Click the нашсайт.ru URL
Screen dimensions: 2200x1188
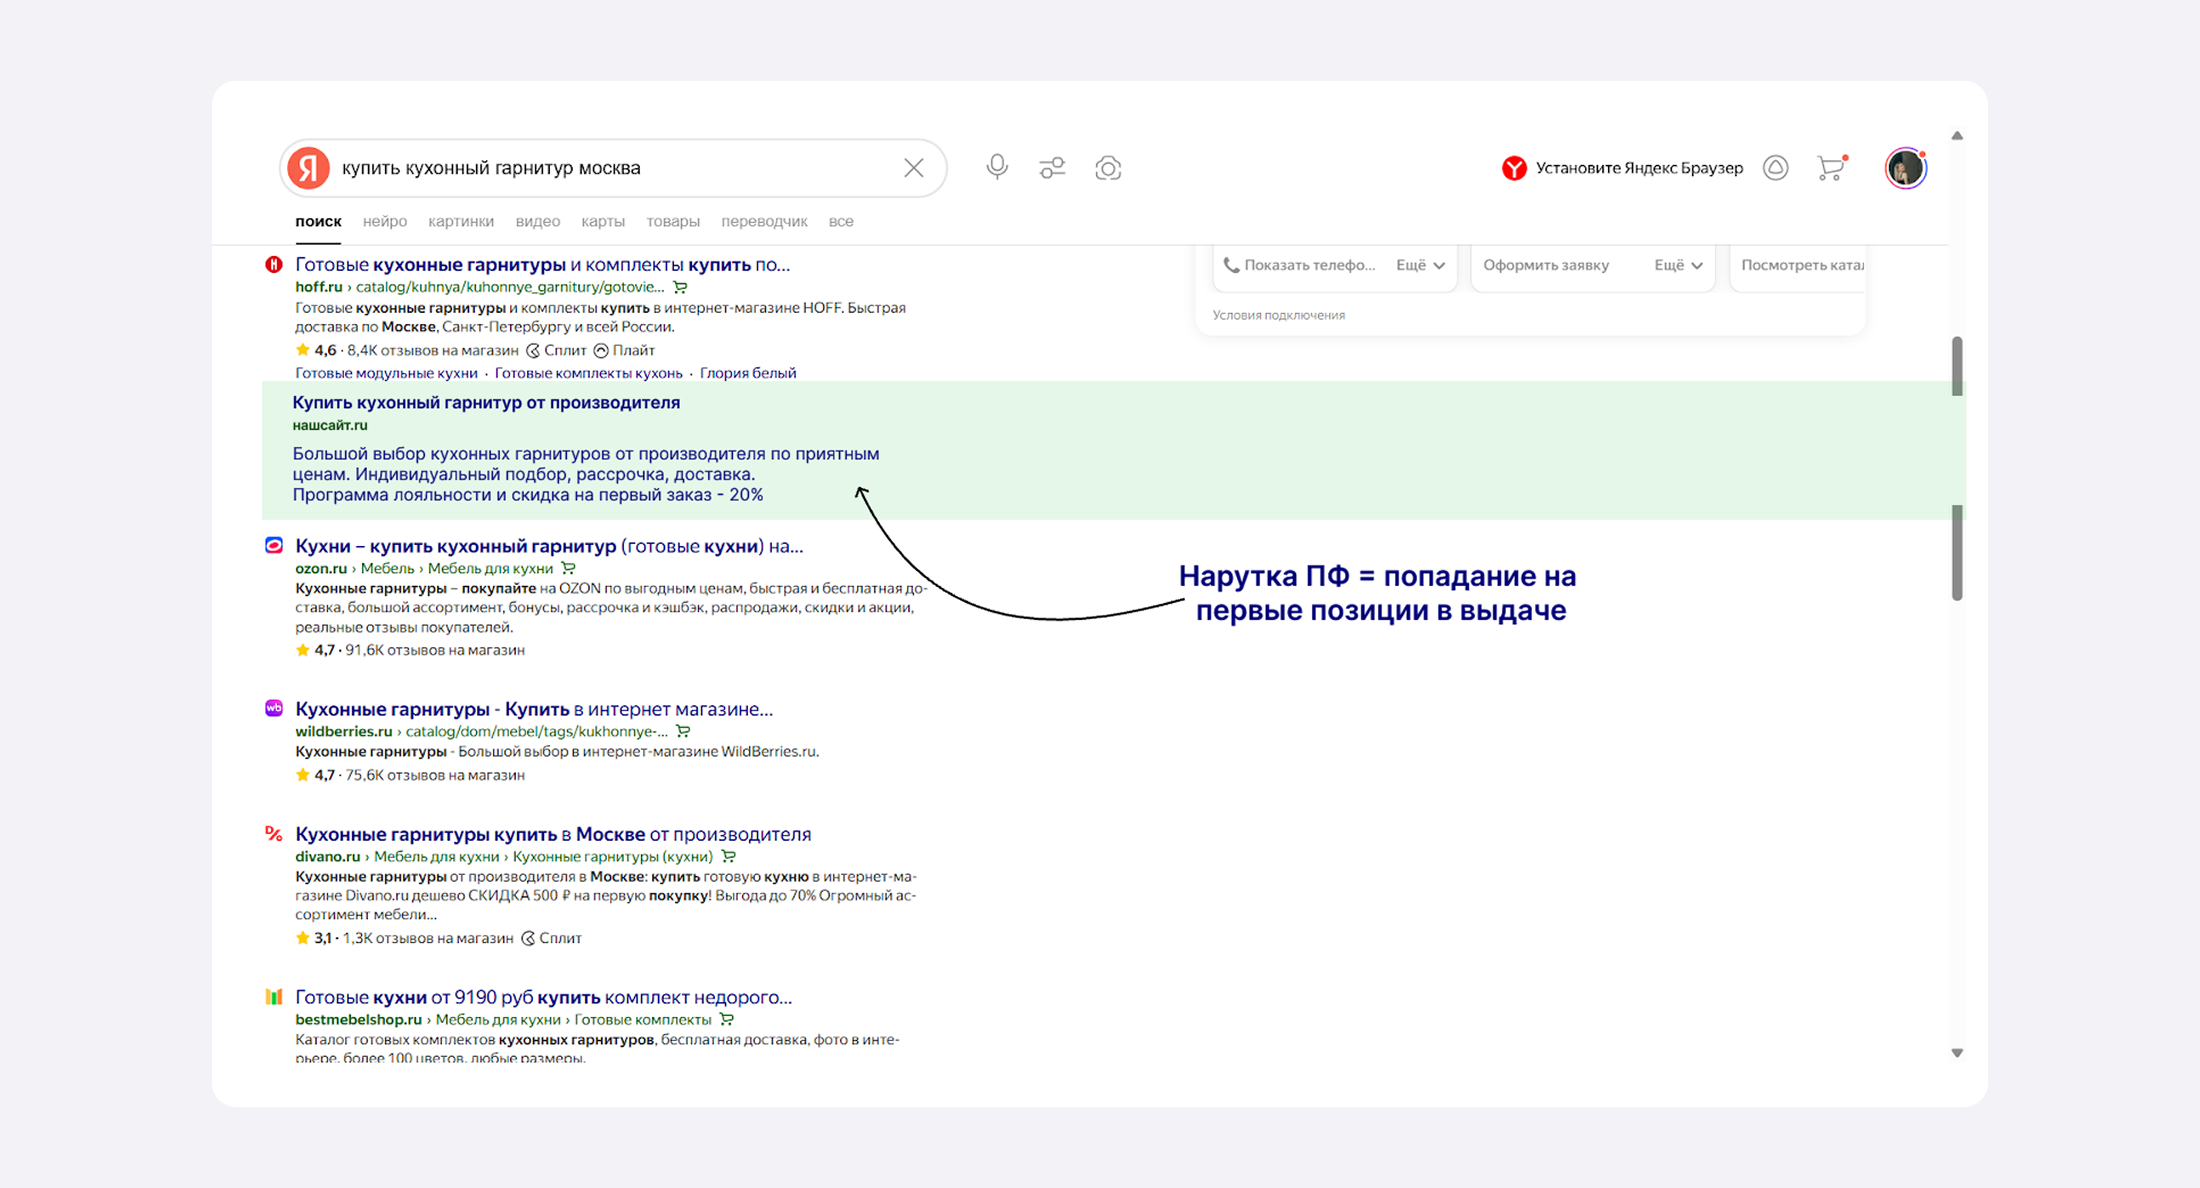(x=330, y=425)
